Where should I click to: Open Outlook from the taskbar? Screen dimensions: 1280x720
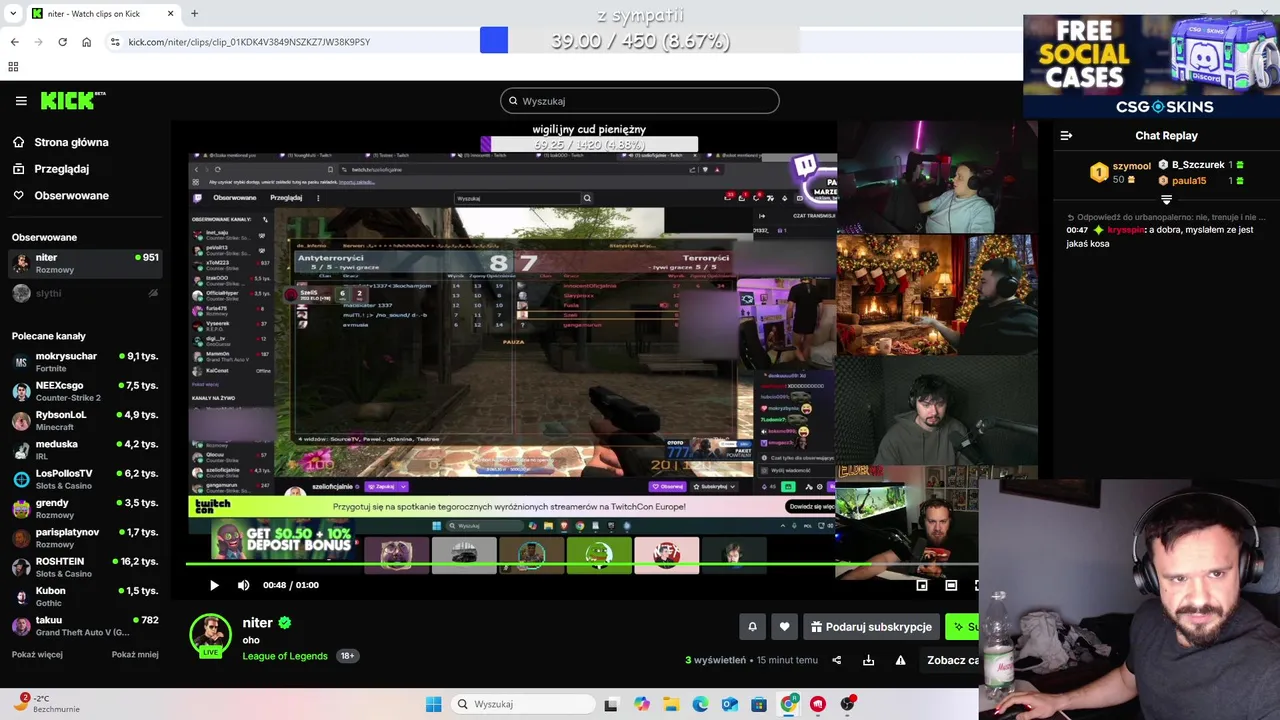point(730,704)
